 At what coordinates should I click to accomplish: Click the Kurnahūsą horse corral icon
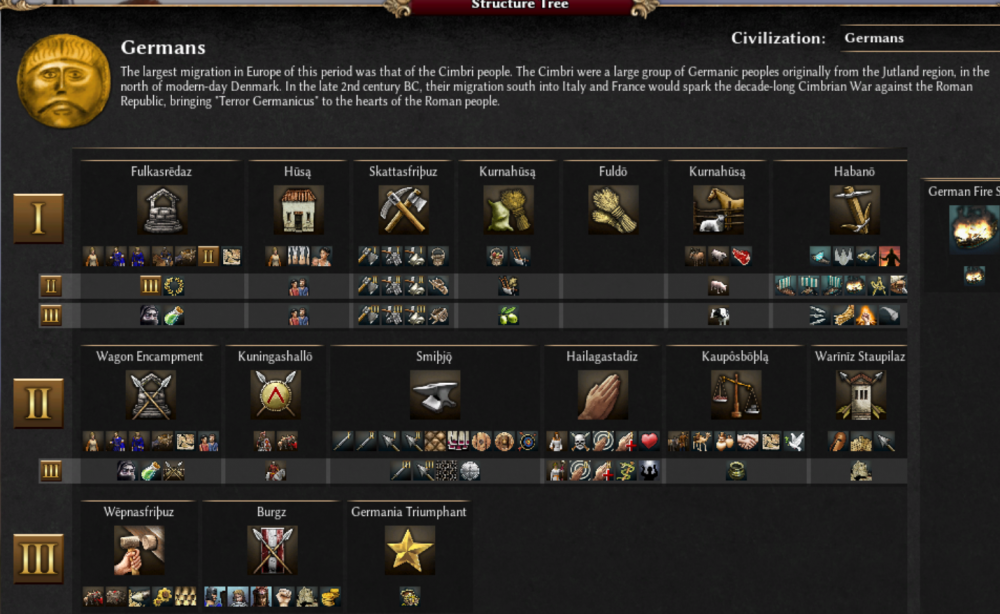pyautogui.click(x=717, y=210)
